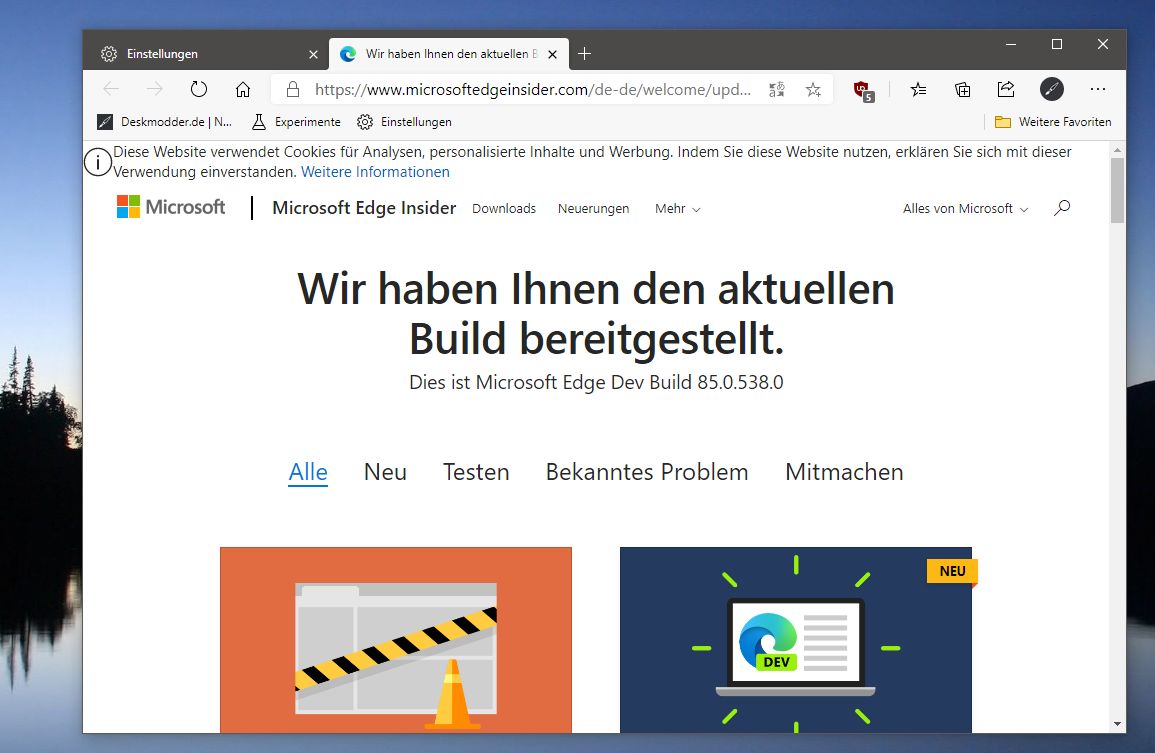Reload the page with the refresh icon
Screen dimensions: 1155x753
199,89
